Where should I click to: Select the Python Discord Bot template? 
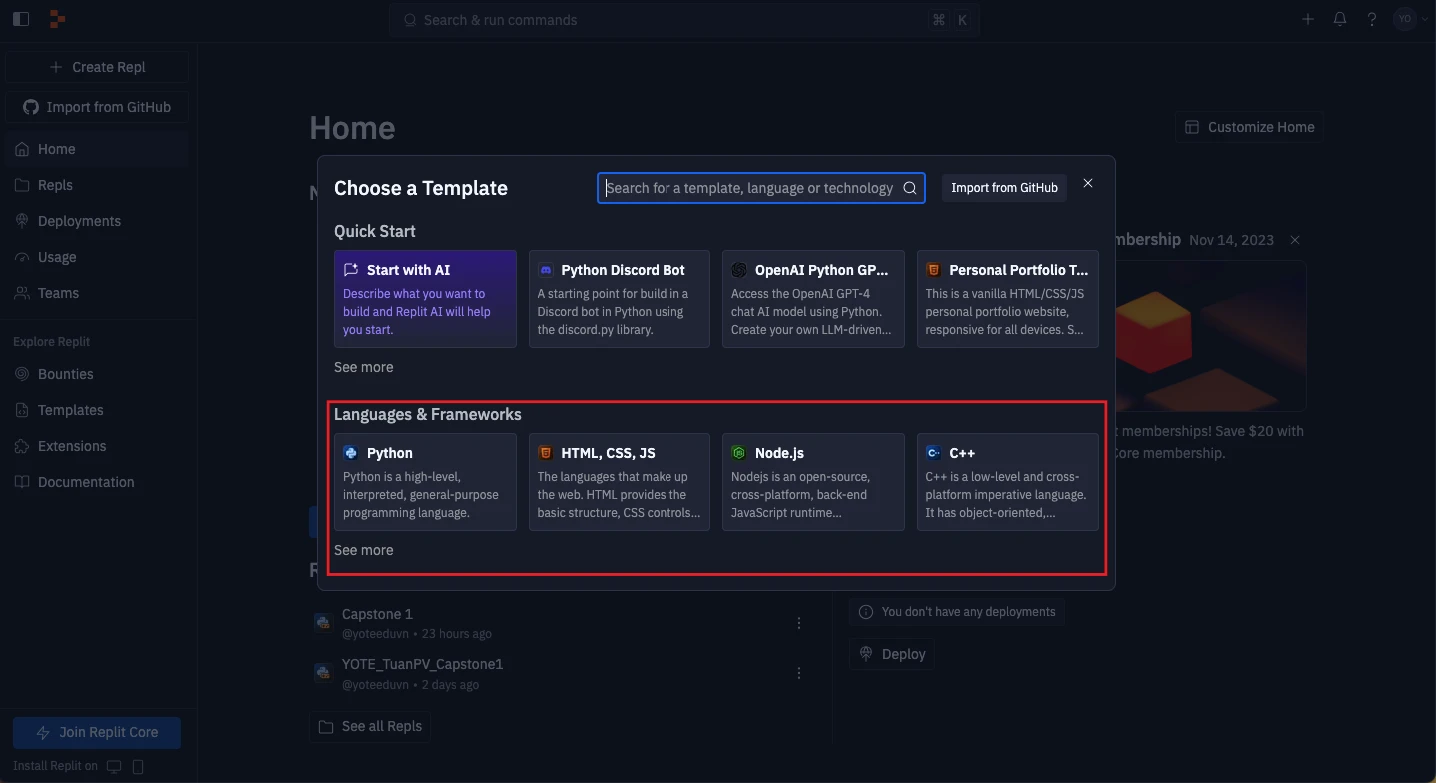(619, 299)
